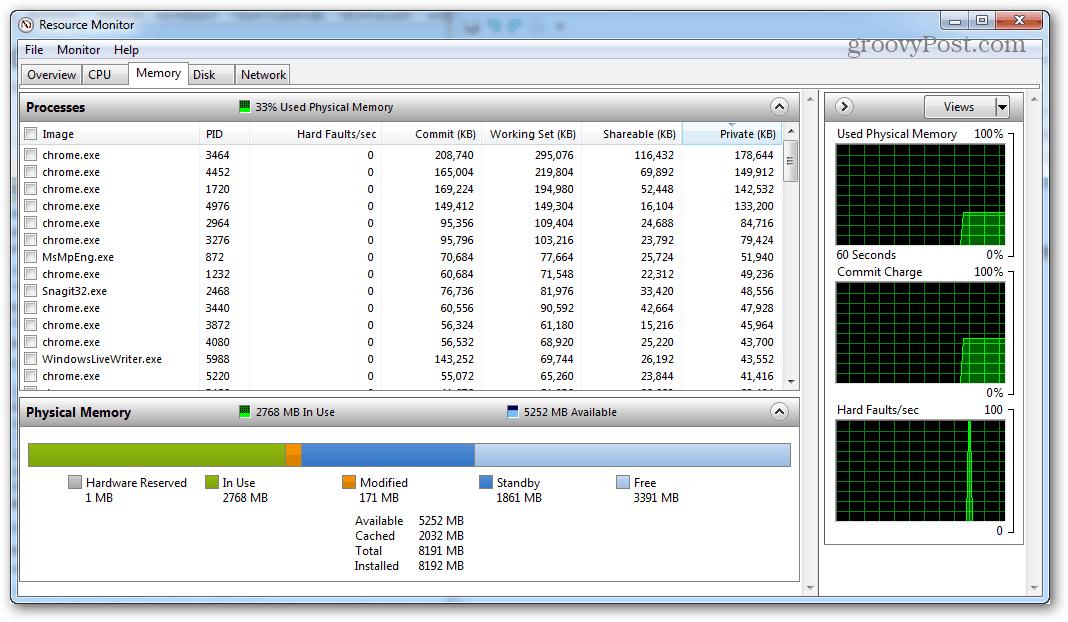Toggle the select-all Image checkbox
1068x622 pixels.
point(31,134)
